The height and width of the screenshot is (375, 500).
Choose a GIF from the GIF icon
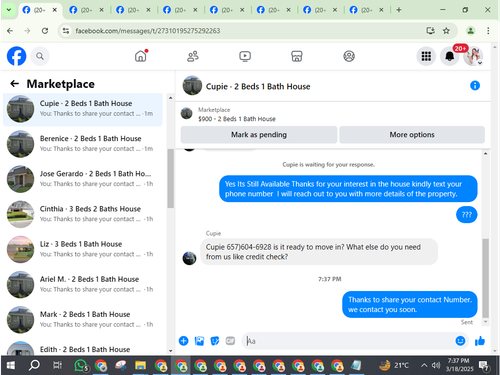pyautogui.click(x=230, y=341)
